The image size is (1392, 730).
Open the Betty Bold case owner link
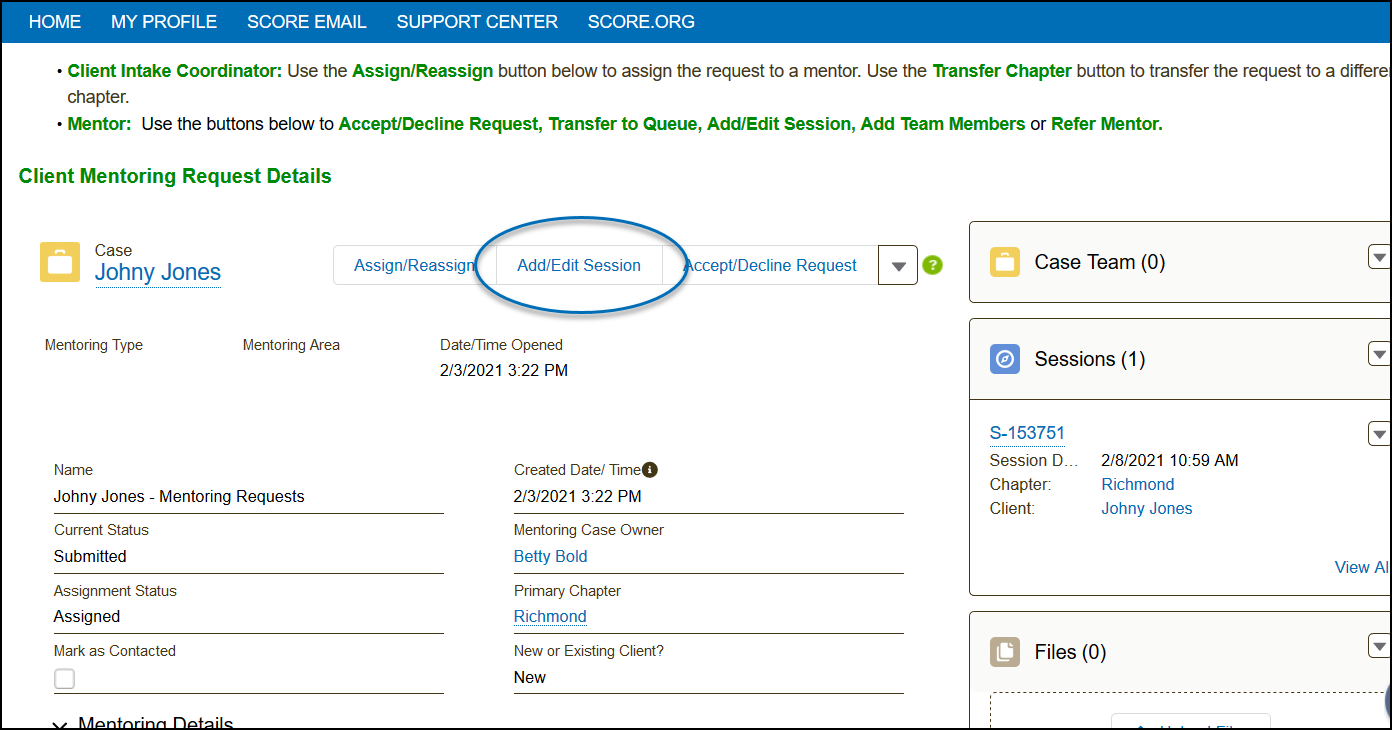(x=550, y=556)
